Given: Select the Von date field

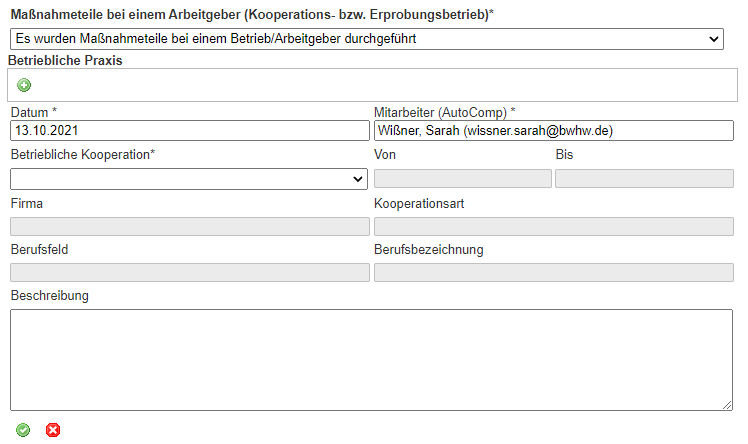Looking at the screenshot, I should pyautogui.click(x=462, y=179).
